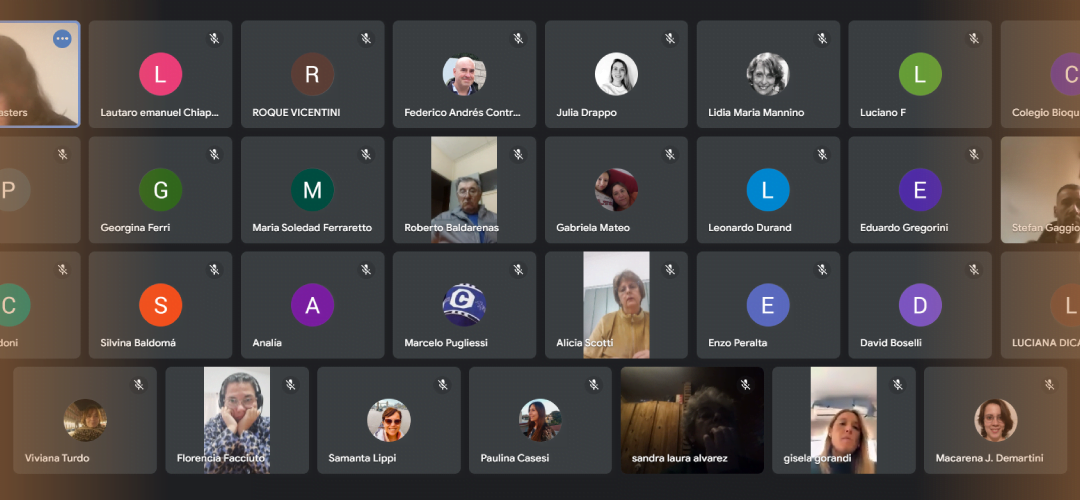Viewport: 1080px width, 500px height.
Task: Click Julia Drappo's profile photo
Action: [x=616, y=74]
